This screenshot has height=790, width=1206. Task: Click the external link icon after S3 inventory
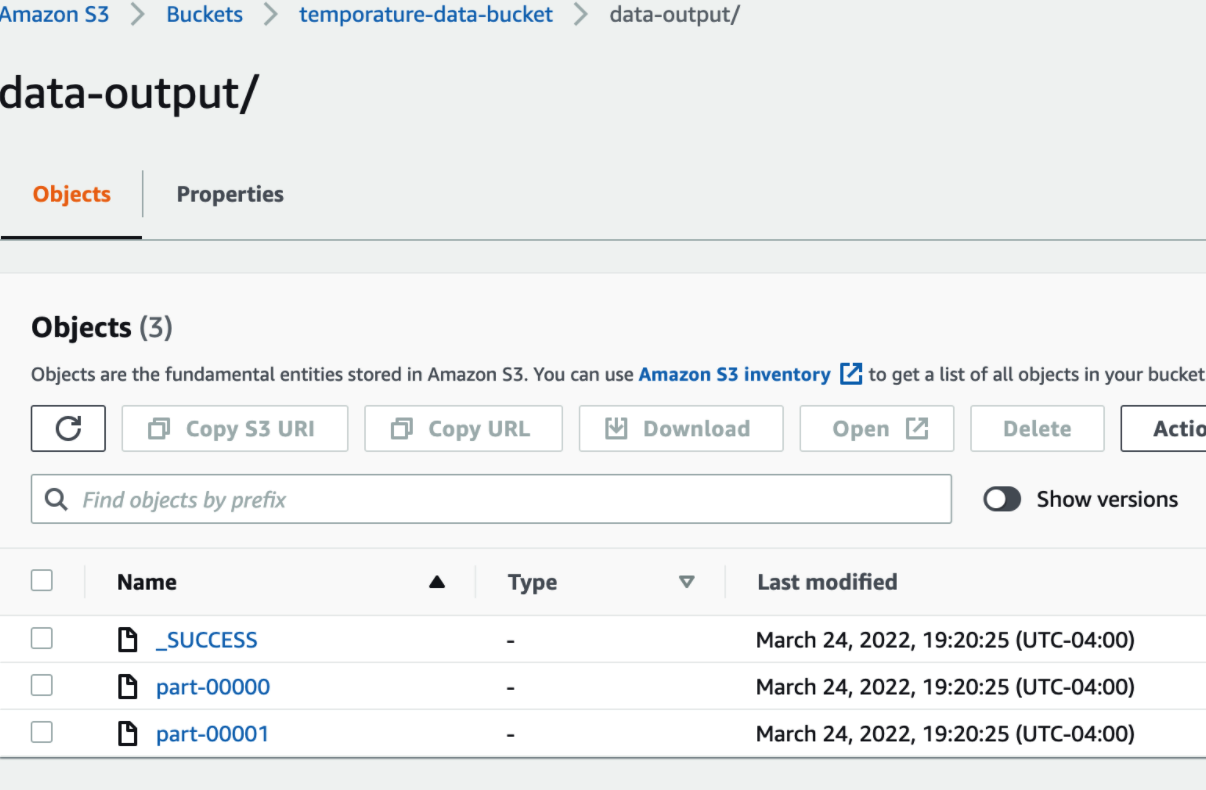click(851, 374)
